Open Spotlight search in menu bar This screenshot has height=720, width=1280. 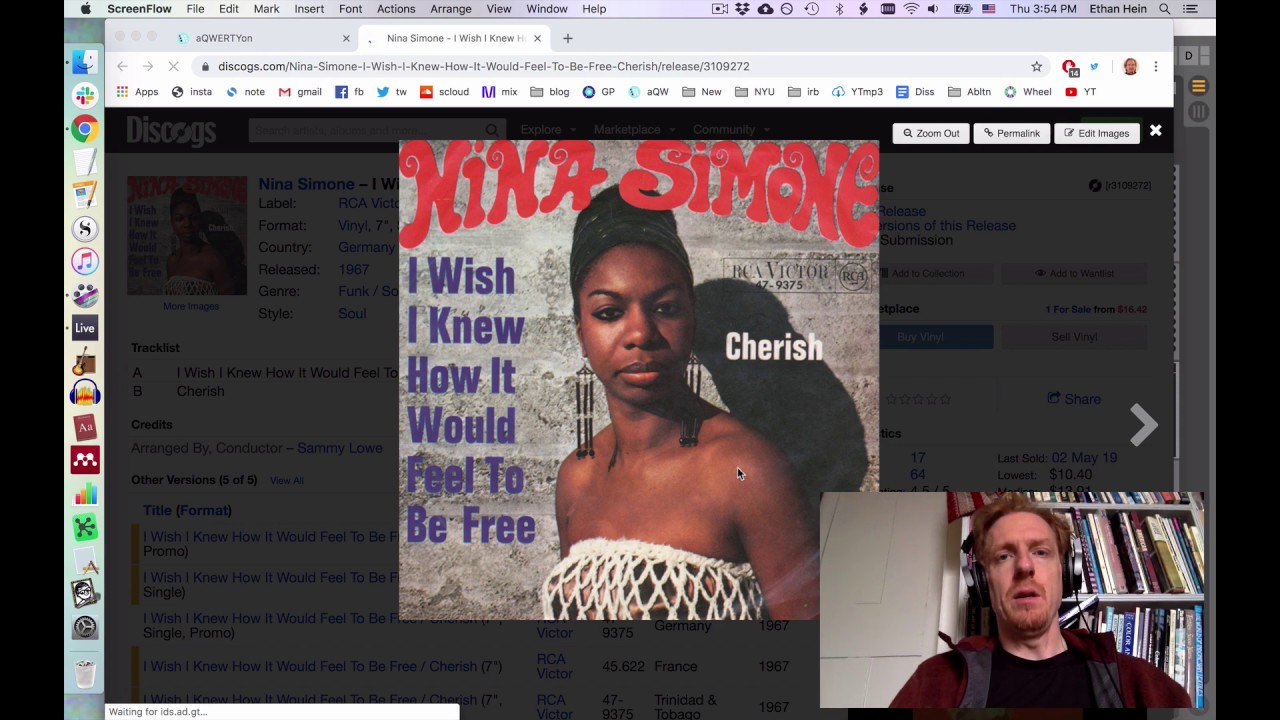(x=1165, y=9)
